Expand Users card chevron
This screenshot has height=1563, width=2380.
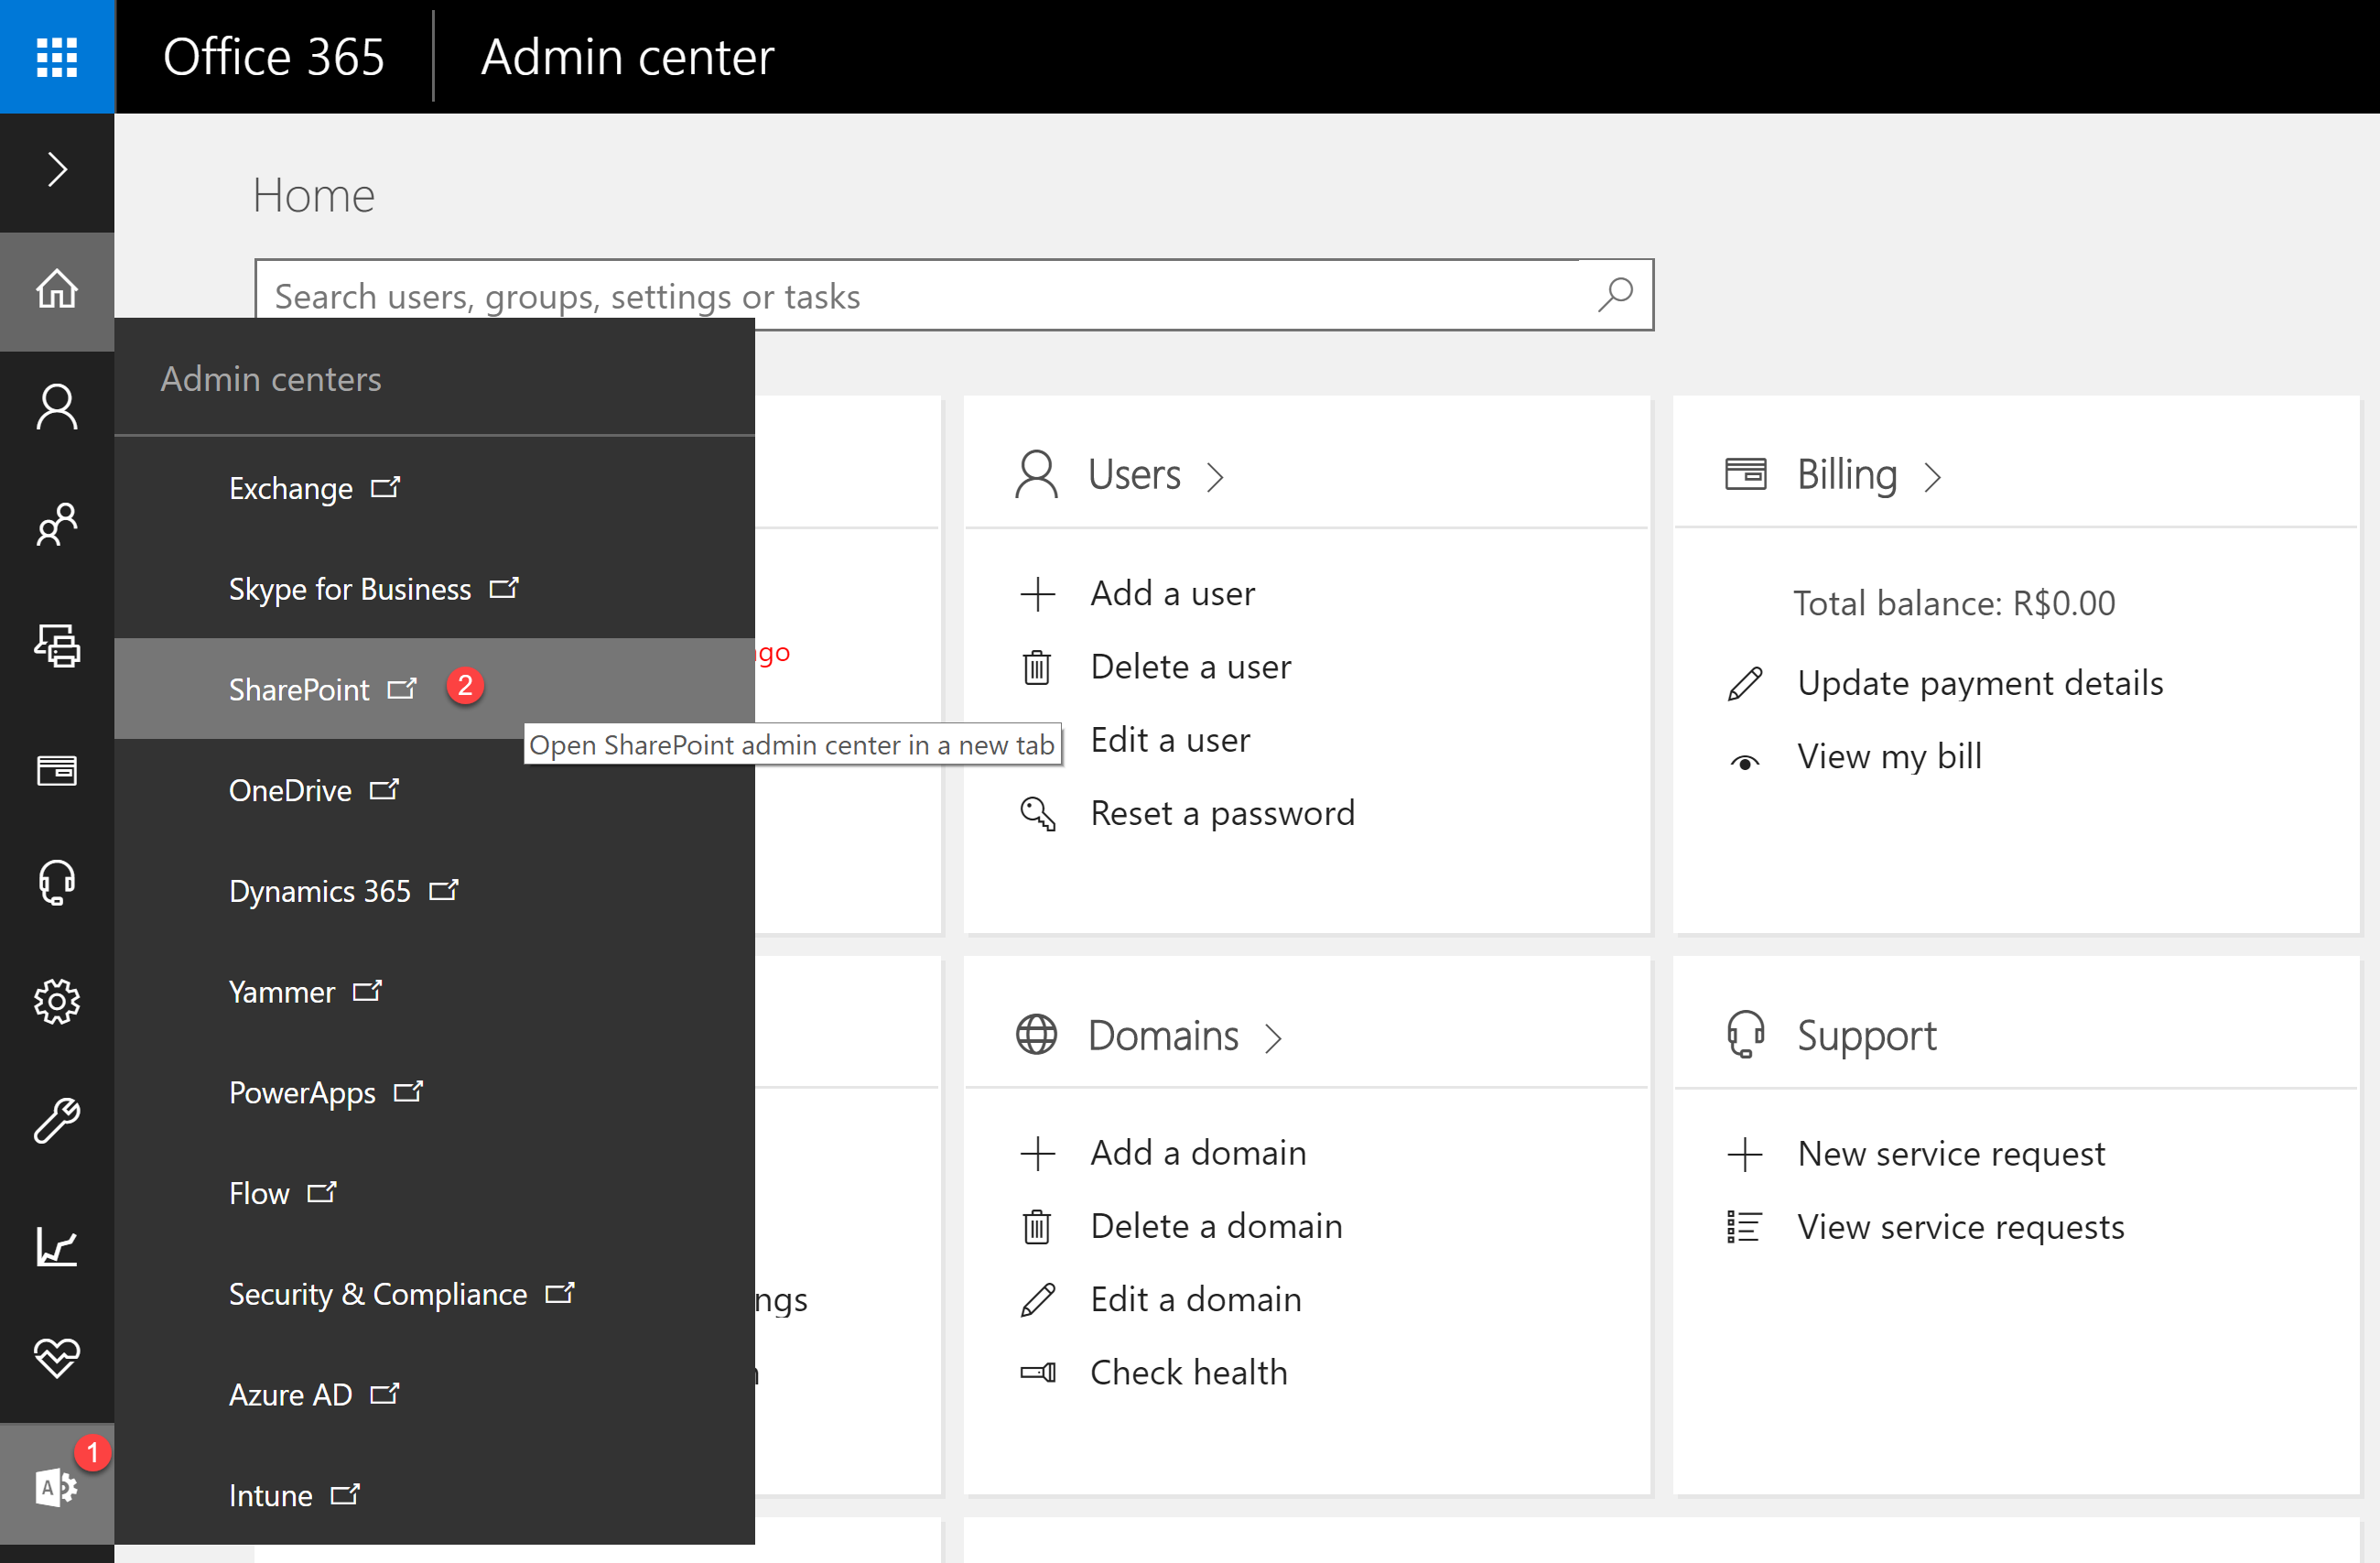click(x=1216, y=477)
